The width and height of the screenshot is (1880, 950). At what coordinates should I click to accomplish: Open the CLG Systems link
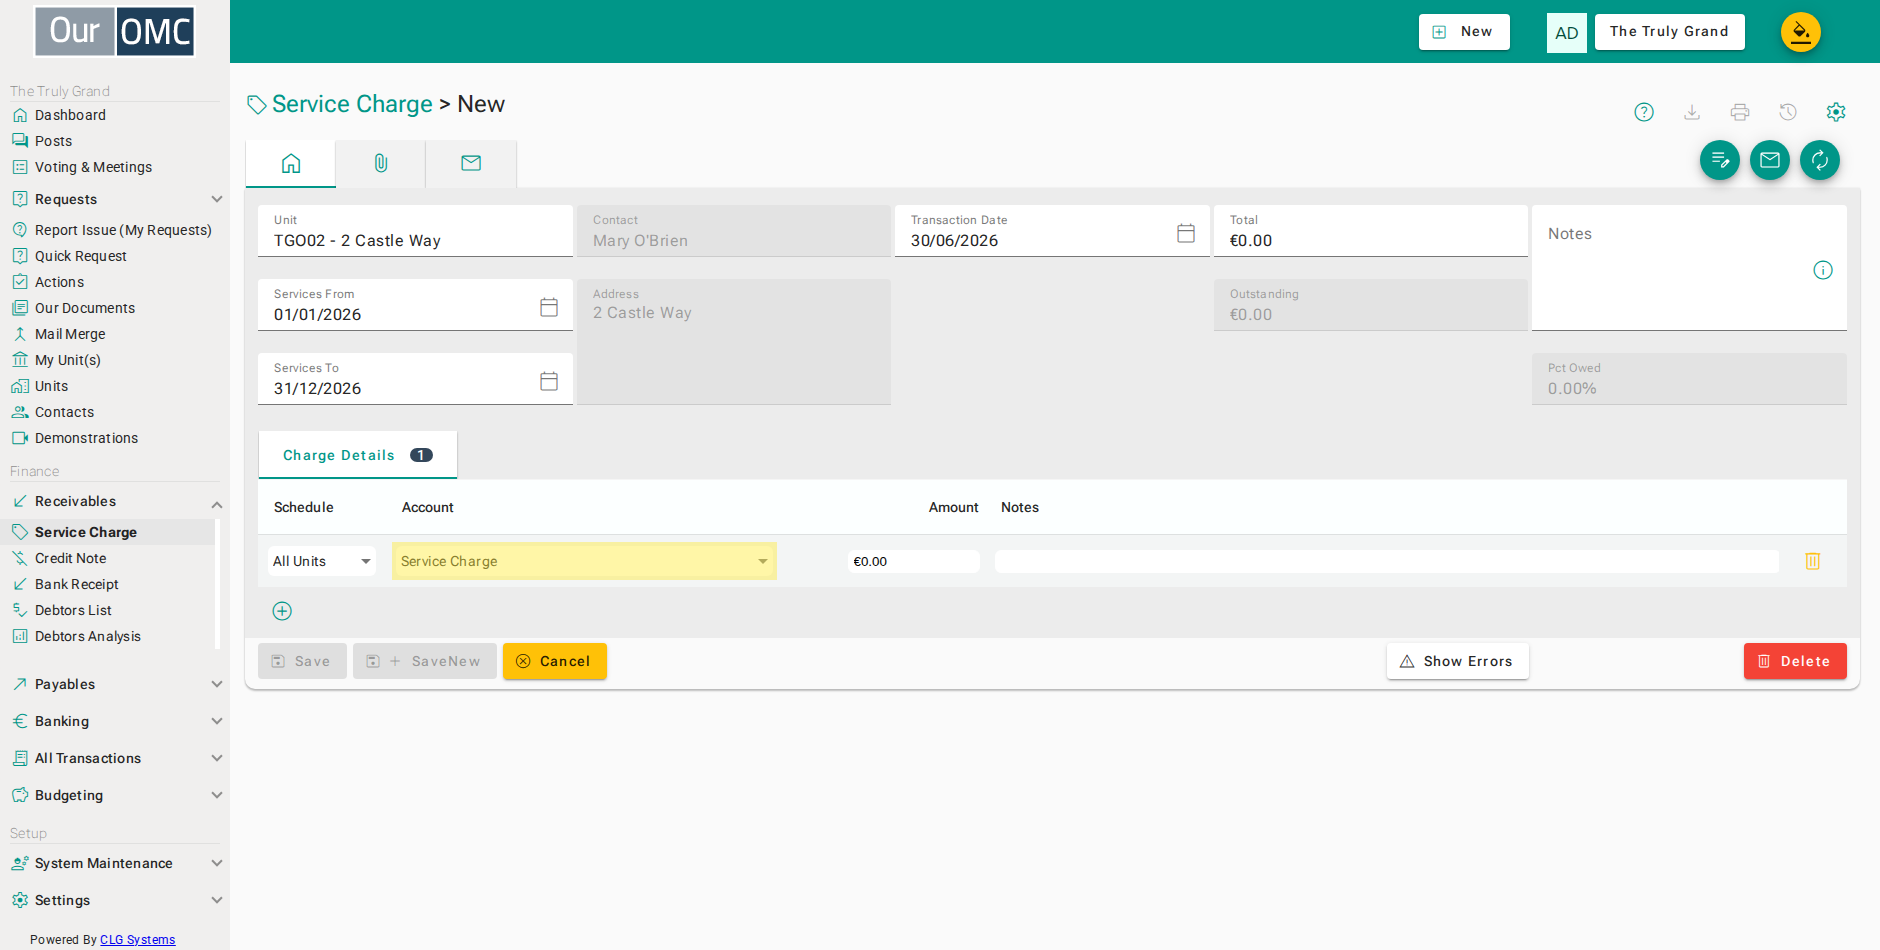[137, 940]
